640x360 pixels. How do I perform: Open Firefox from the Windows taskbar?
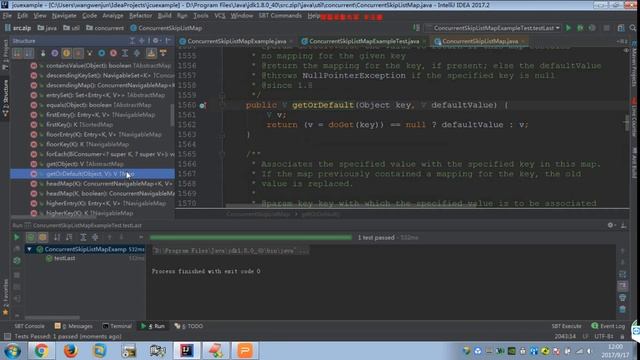(70, 350)
